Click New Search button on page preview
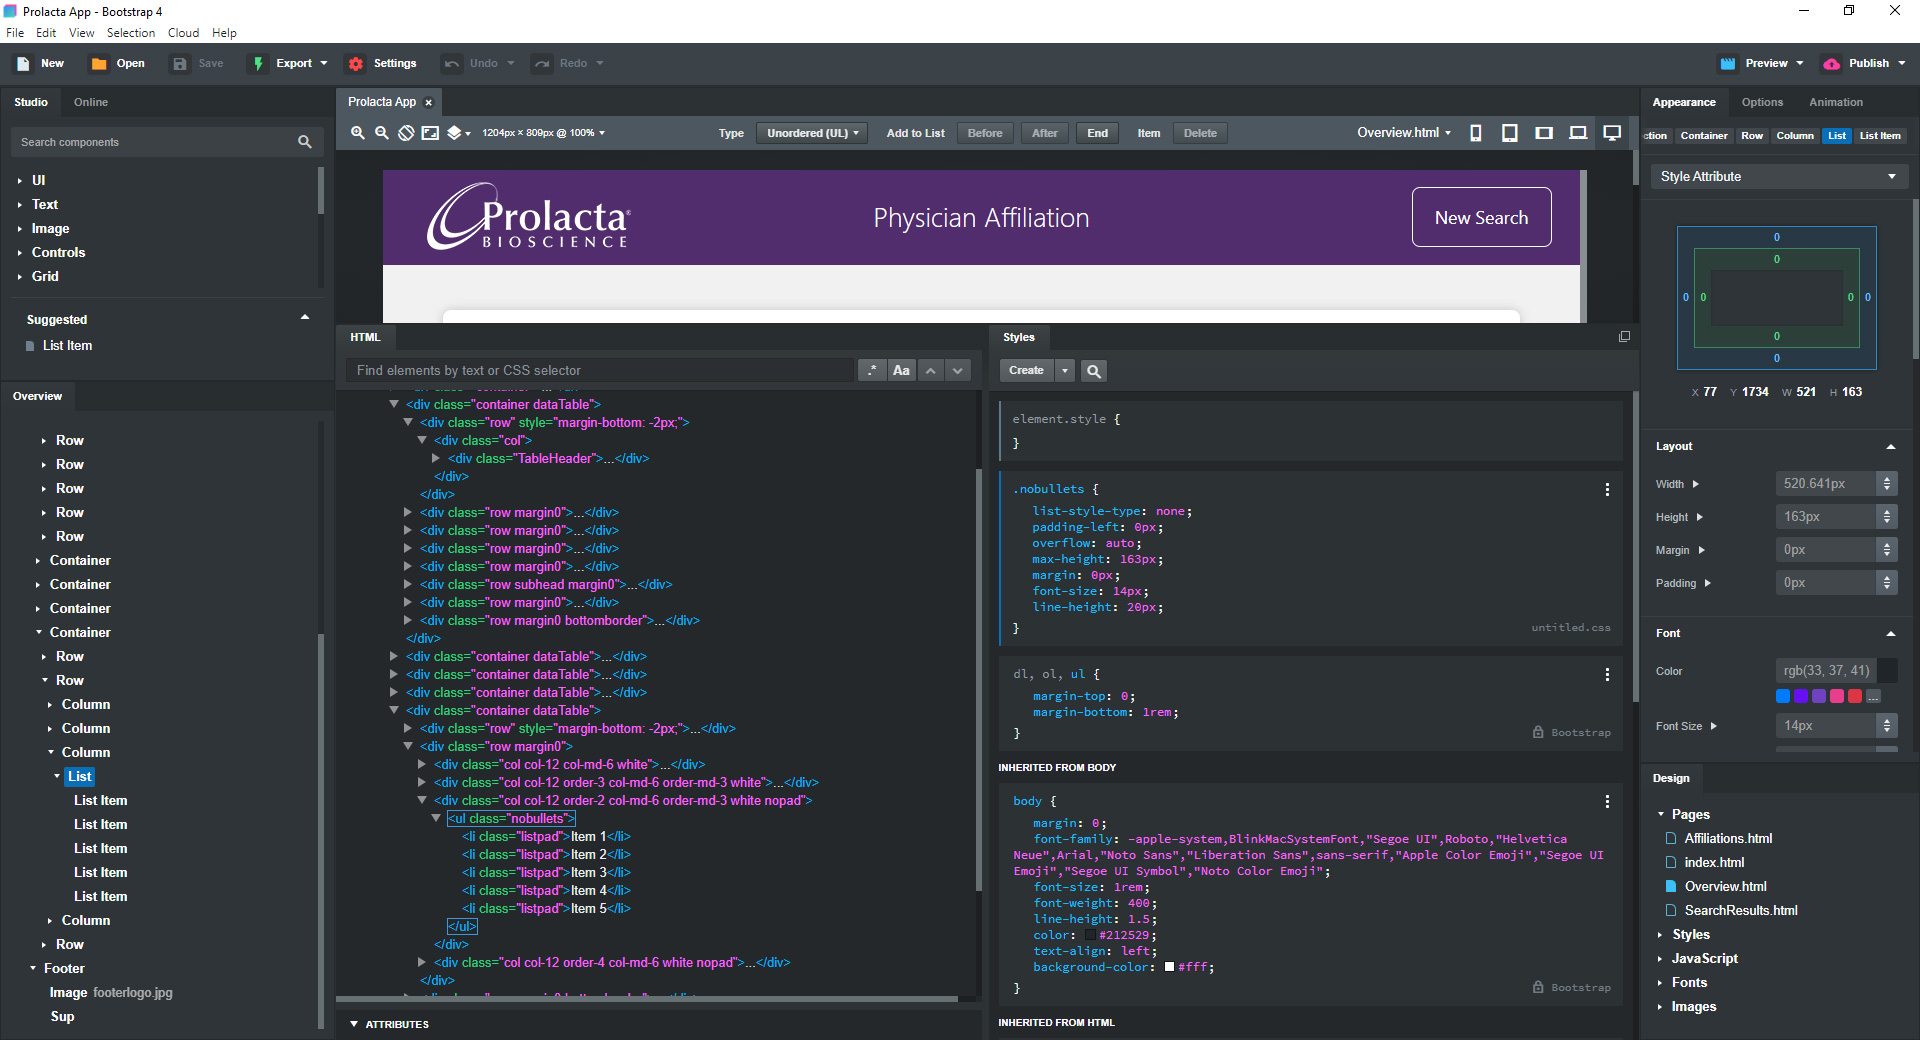This screenshot has width=1920, height=1040. 1481,217
